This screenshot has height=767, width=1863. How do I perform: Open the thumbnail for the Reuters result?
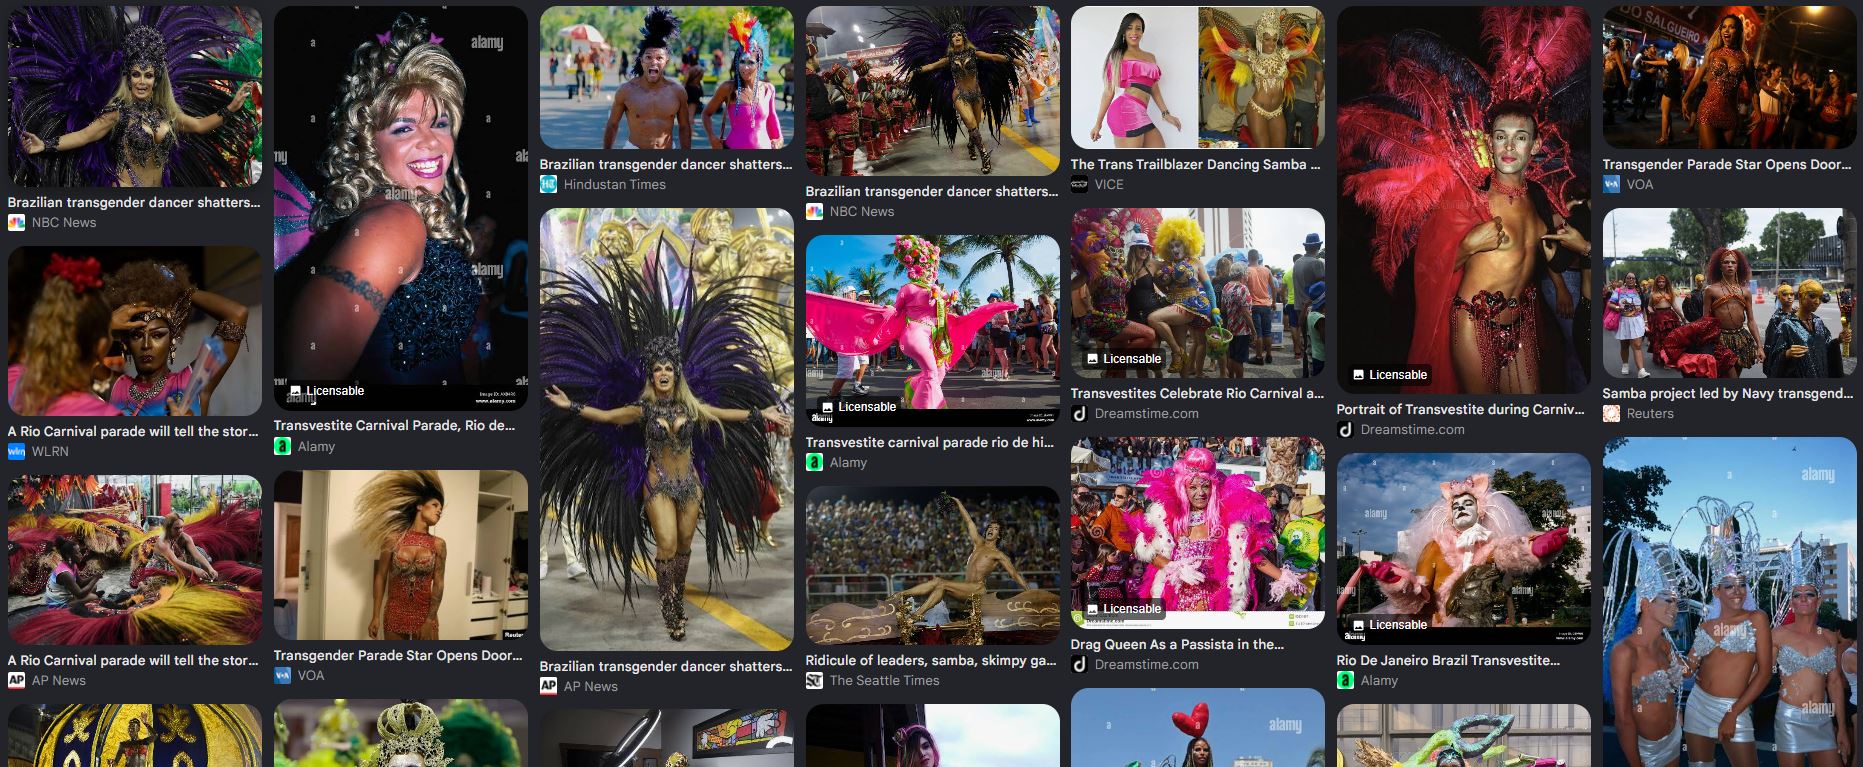(x=1730, y=293)
